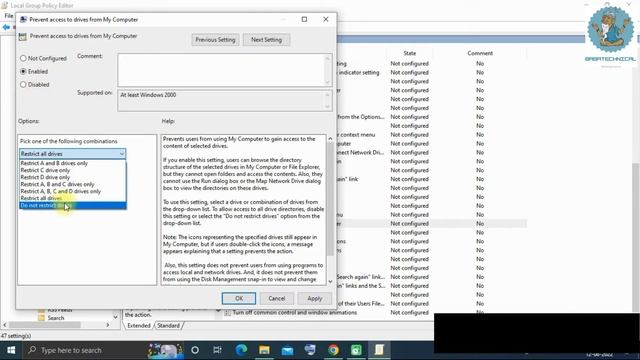Select Turn off common control and window animations
Viewport: 640px width, 360px height.
295,313
